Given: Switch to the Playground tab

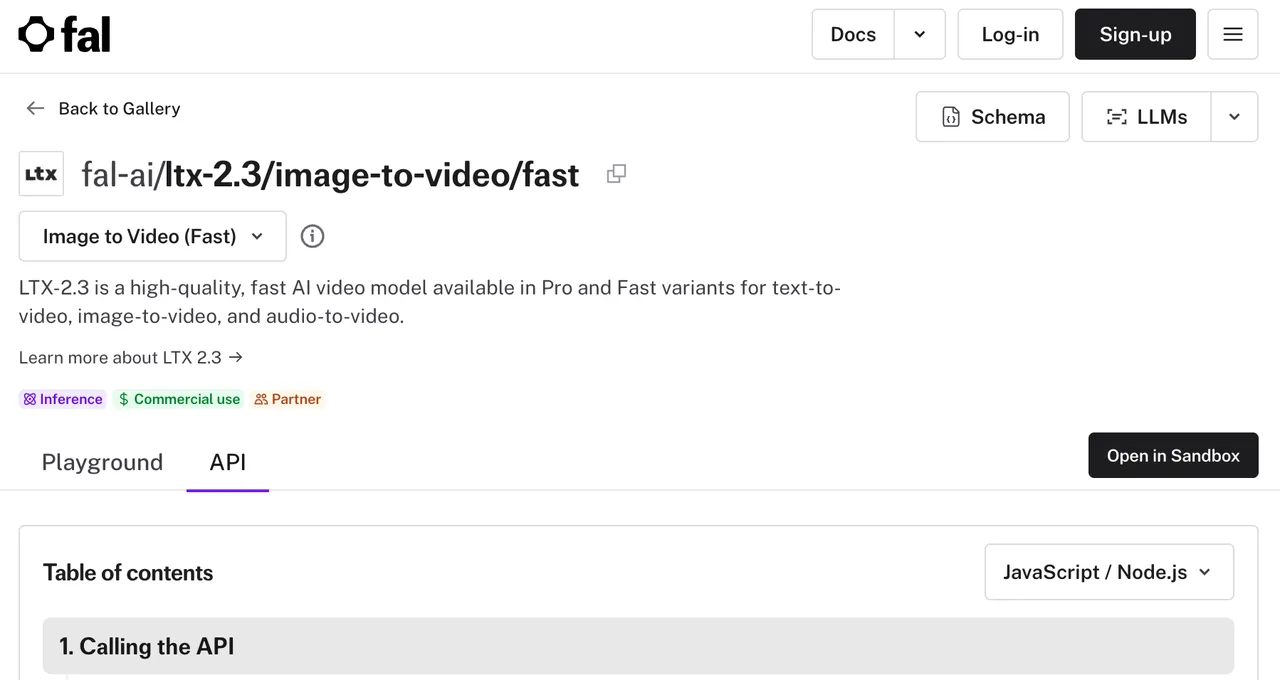Looking at the screenshot, I should point(102,462).
